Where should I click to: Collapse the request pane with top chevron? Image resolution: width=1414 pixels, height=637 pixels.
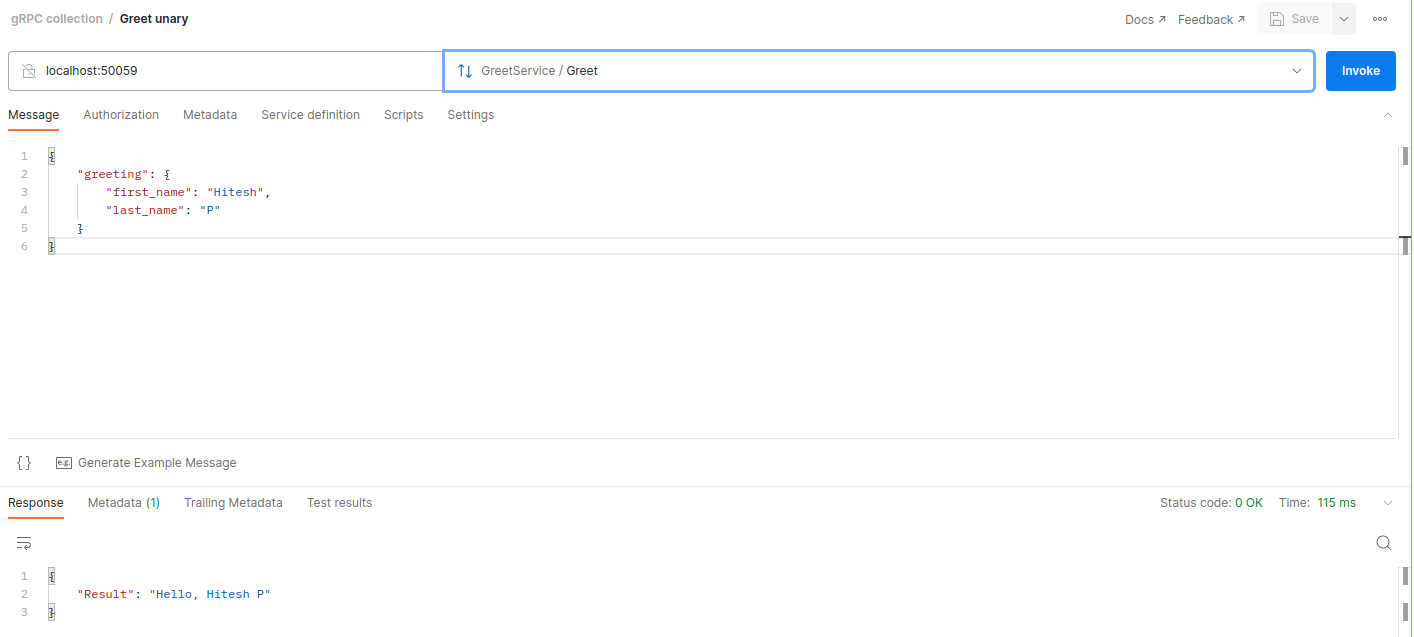click(x=1388, y=115)
